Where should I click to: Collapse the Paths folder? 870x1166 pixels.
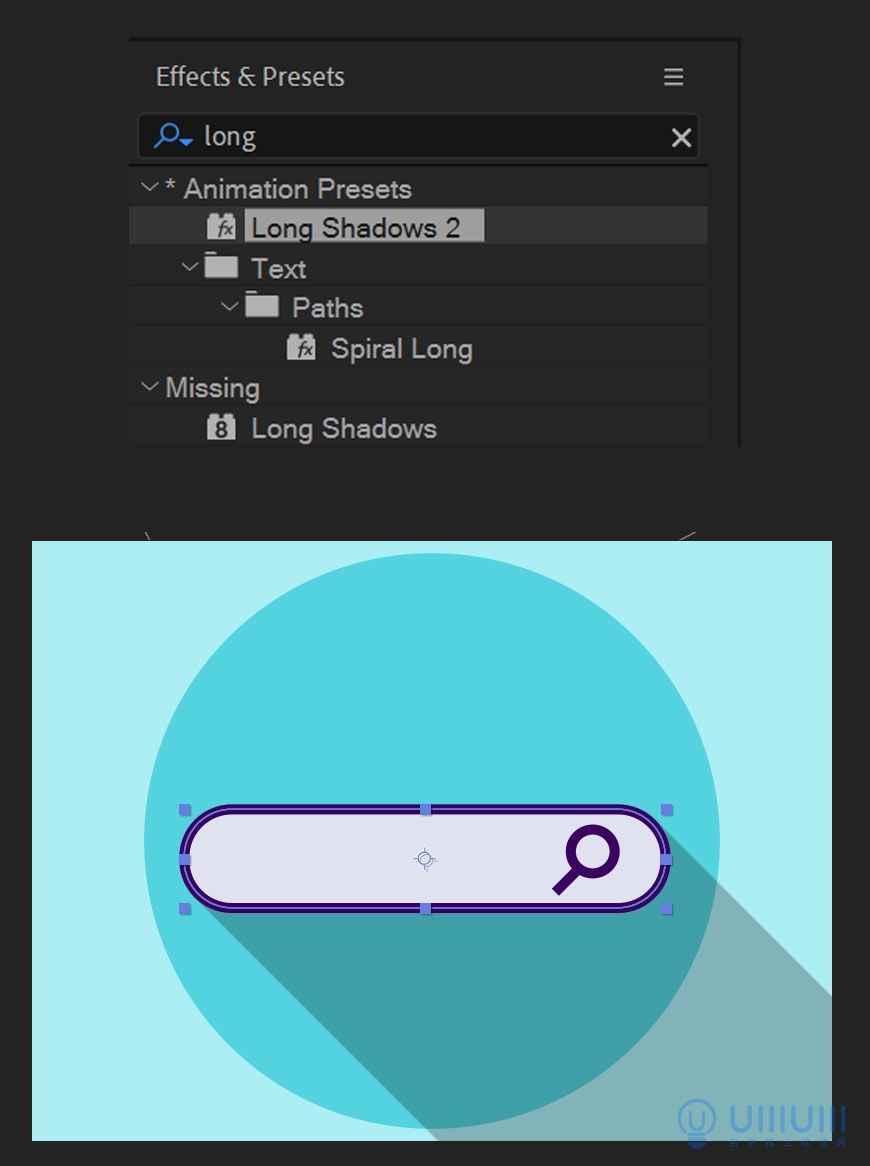point(230,306)
